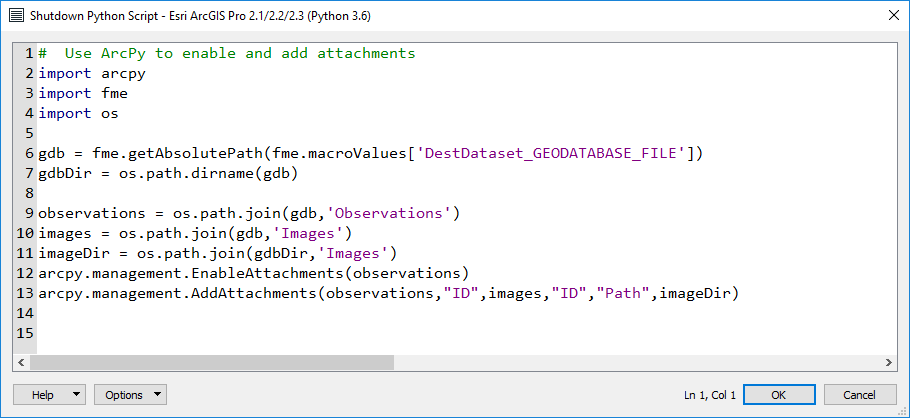
Task: Place cursor on empty line 15
Action: point(200,333)
